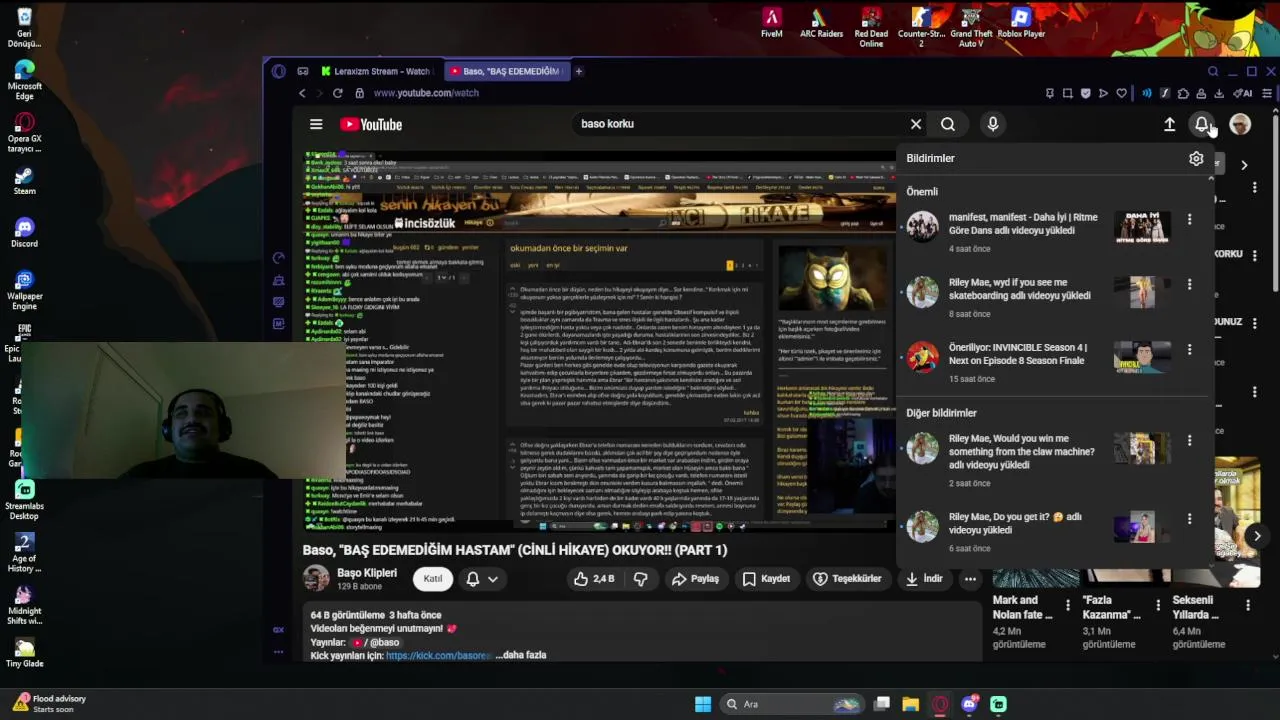Expand the subscription notification bell dropdown
Screen dimensions: 1280x720
coord(481,579)
